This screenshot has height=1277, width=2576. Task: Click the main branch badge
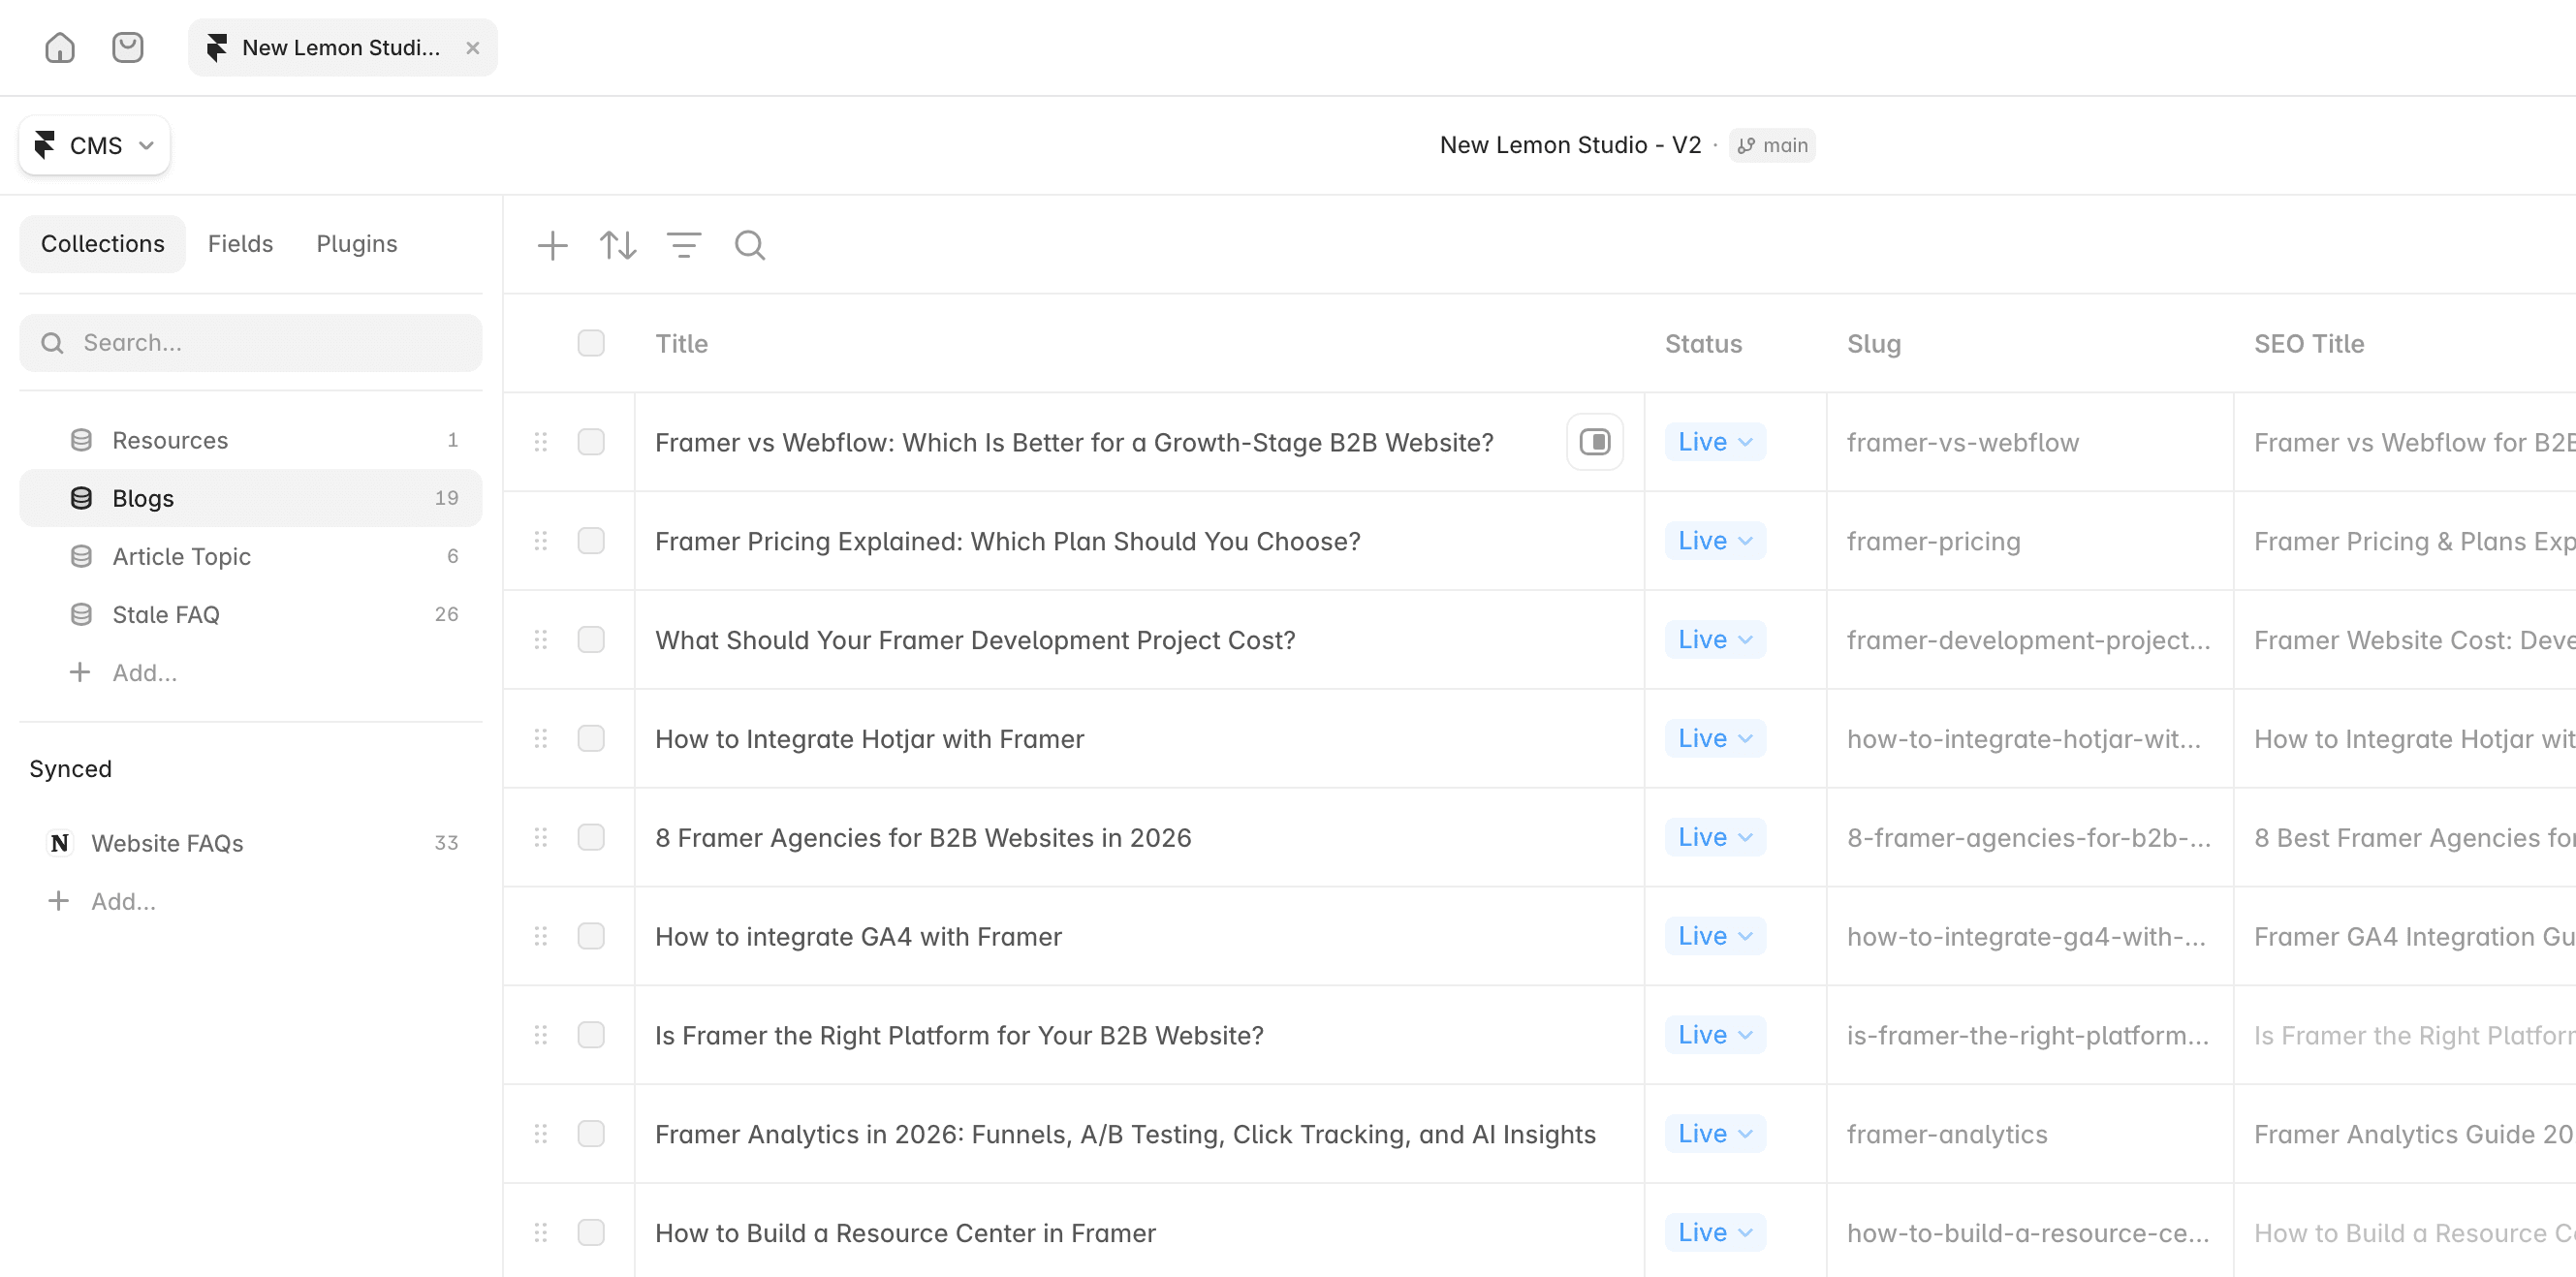(x=1772, y=145)
